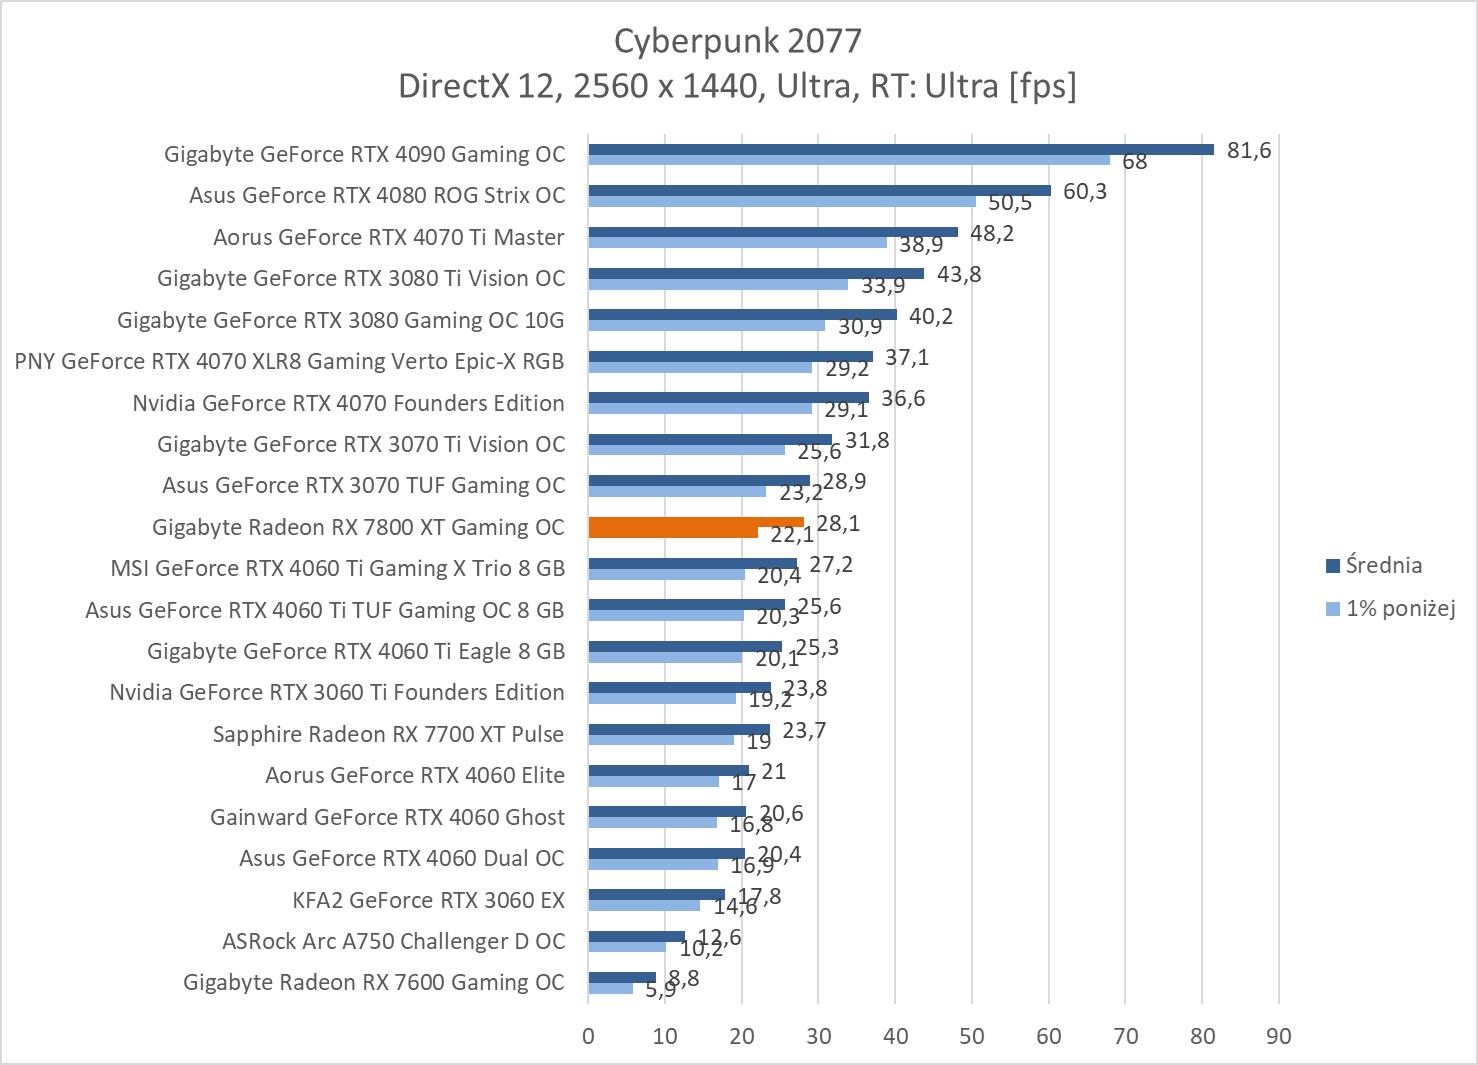Click the dark blue Średnia legend swatch
Screen dimensions: 1478x1065
[1332, 566]
